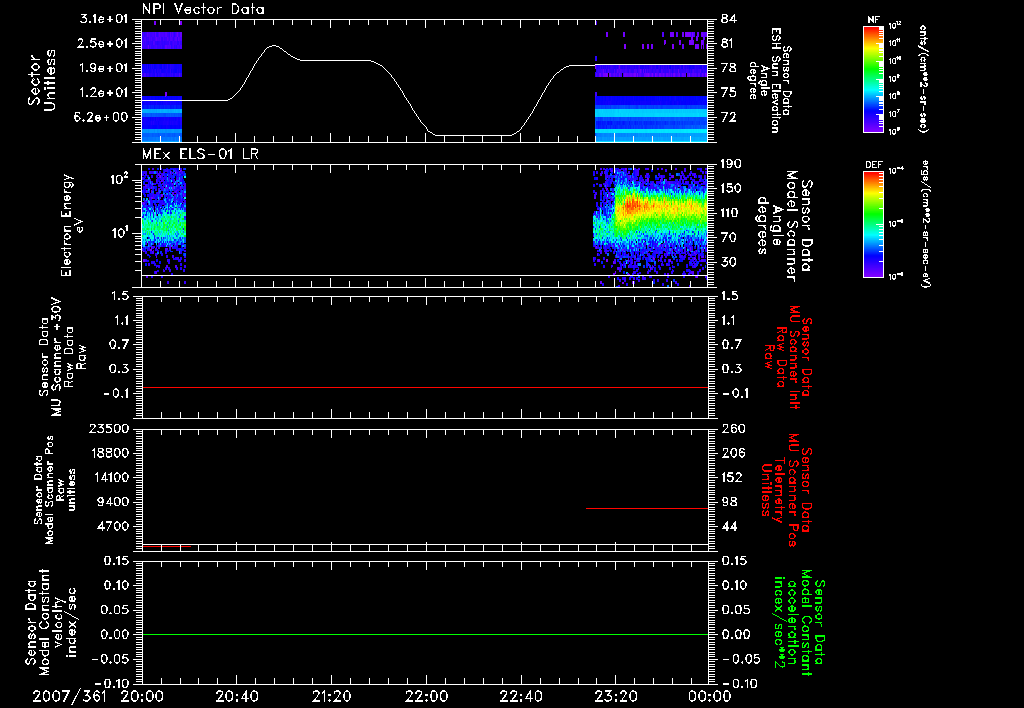This screenshot has width=1024, height=708.
Task: Click the 21:20 time axis label
Action: [331, 696]
